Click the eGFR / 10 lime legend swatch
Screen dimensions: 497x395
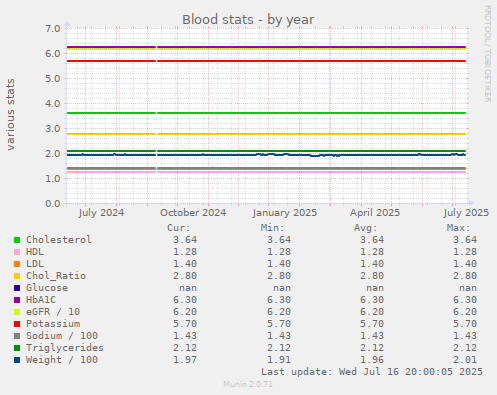(17, 312)
